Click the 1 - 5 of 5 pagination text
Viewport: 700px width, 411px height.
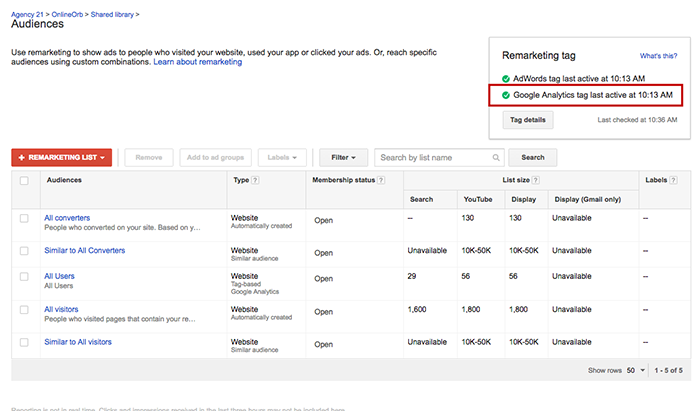pyautogui.click(x=668, y=370)
